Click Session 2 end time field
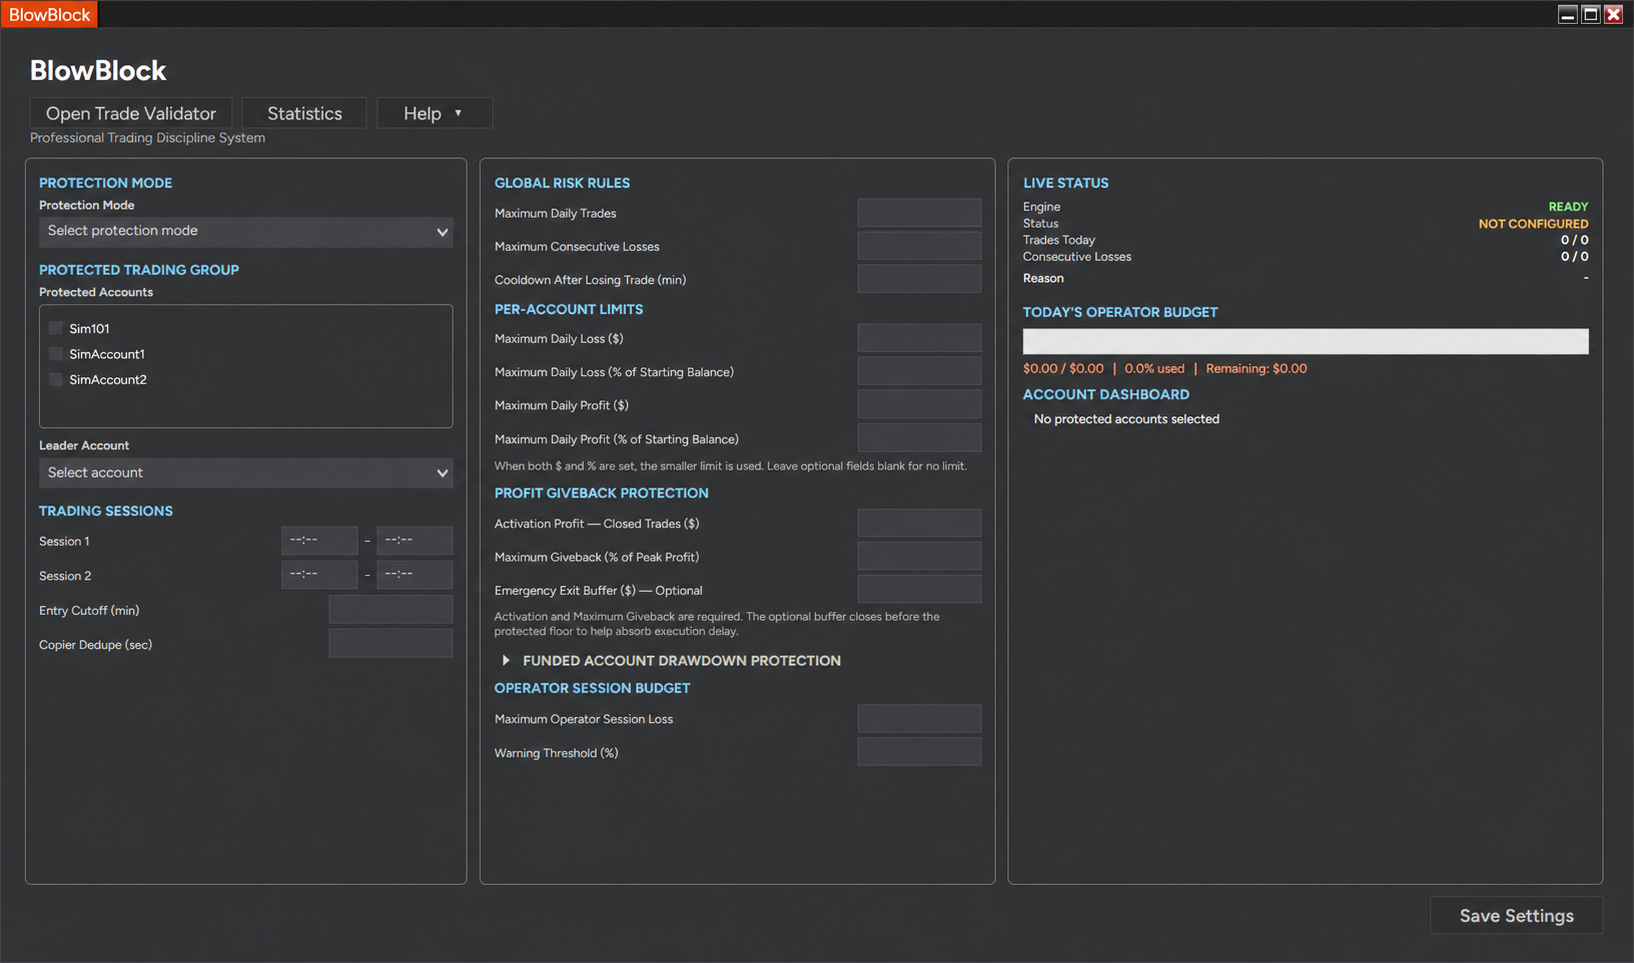The height and width of the screenshot is (963, 1634). coord(415,574)
